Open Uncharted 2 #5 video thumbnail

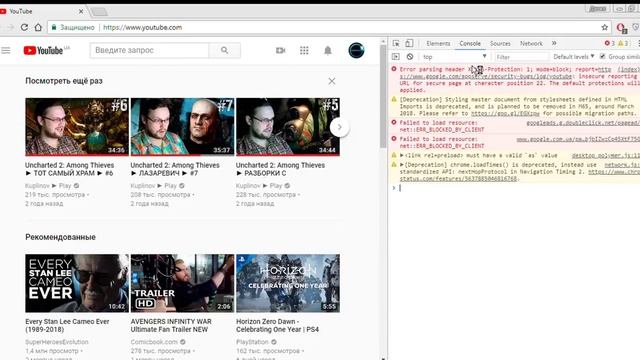tap(288, 127)
